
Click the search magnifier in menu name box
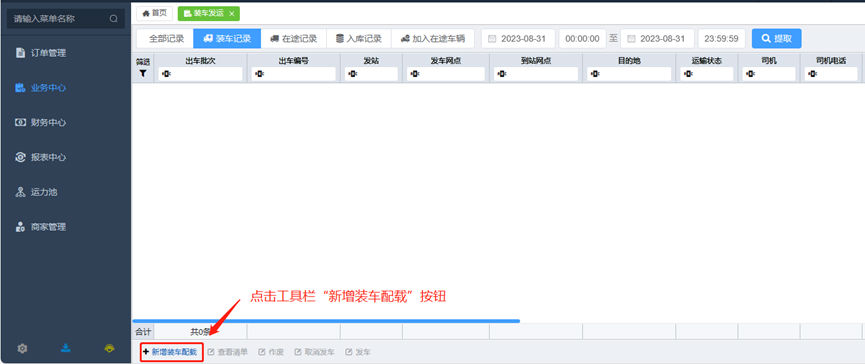click(x=114, y=19)
